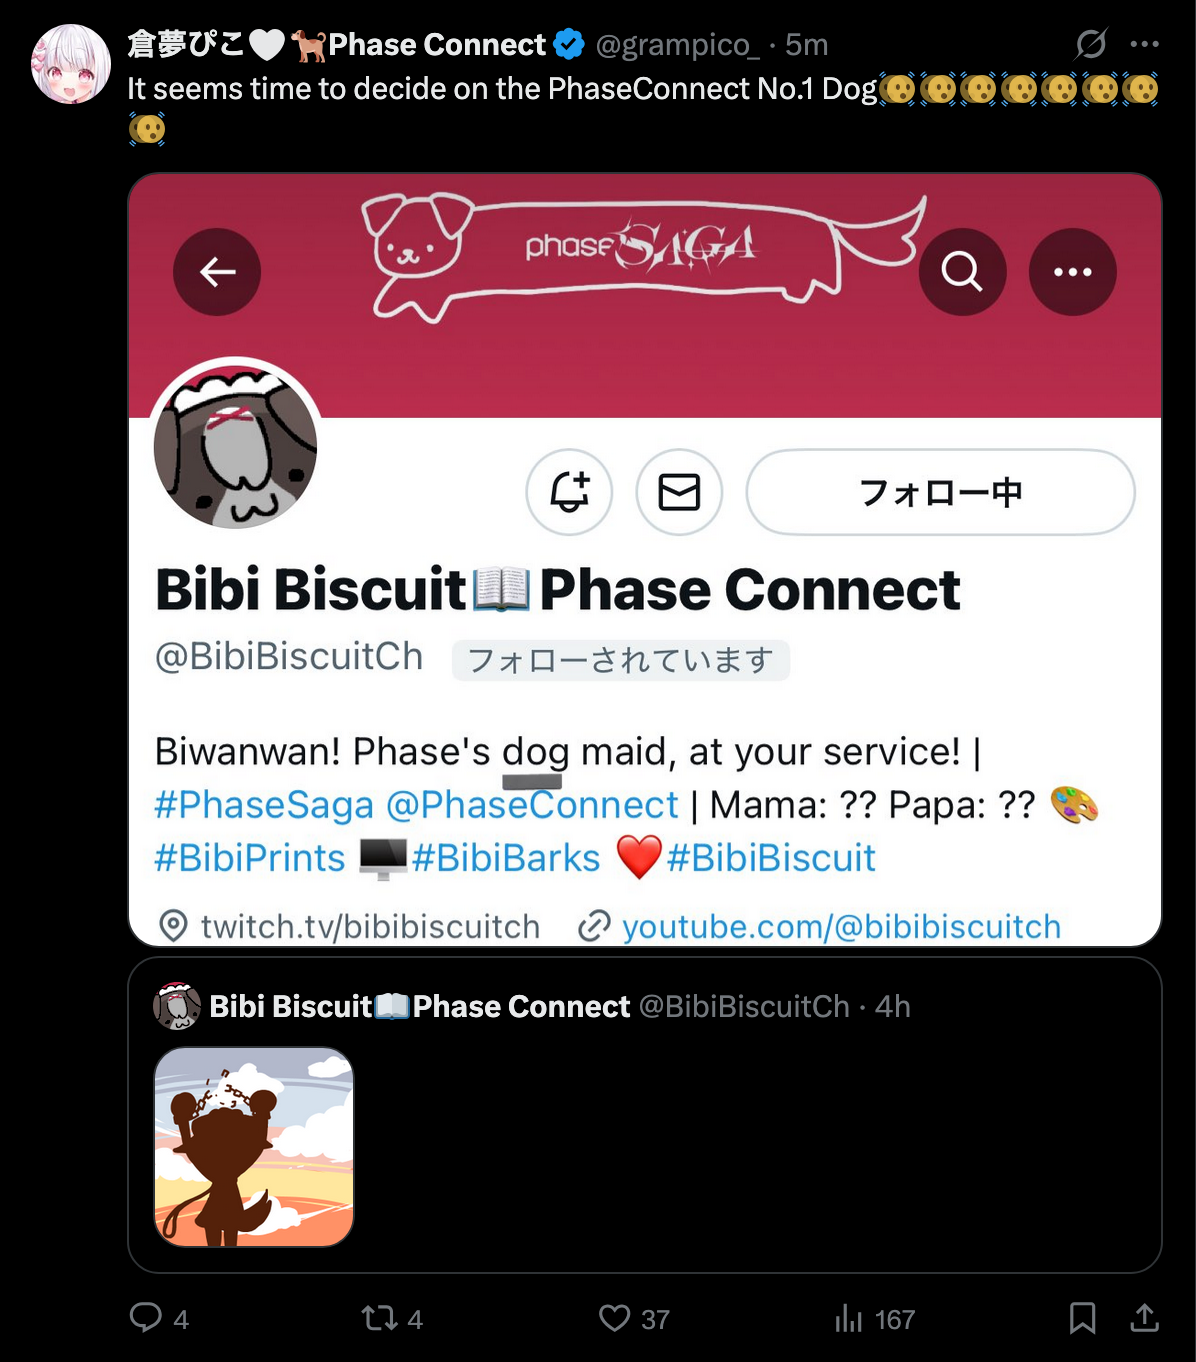Click Bibi Biscuit's dog maid profile picture
Image resolution: width=1196 pixels, height=1362 pixels.
(x=236, y=446)
